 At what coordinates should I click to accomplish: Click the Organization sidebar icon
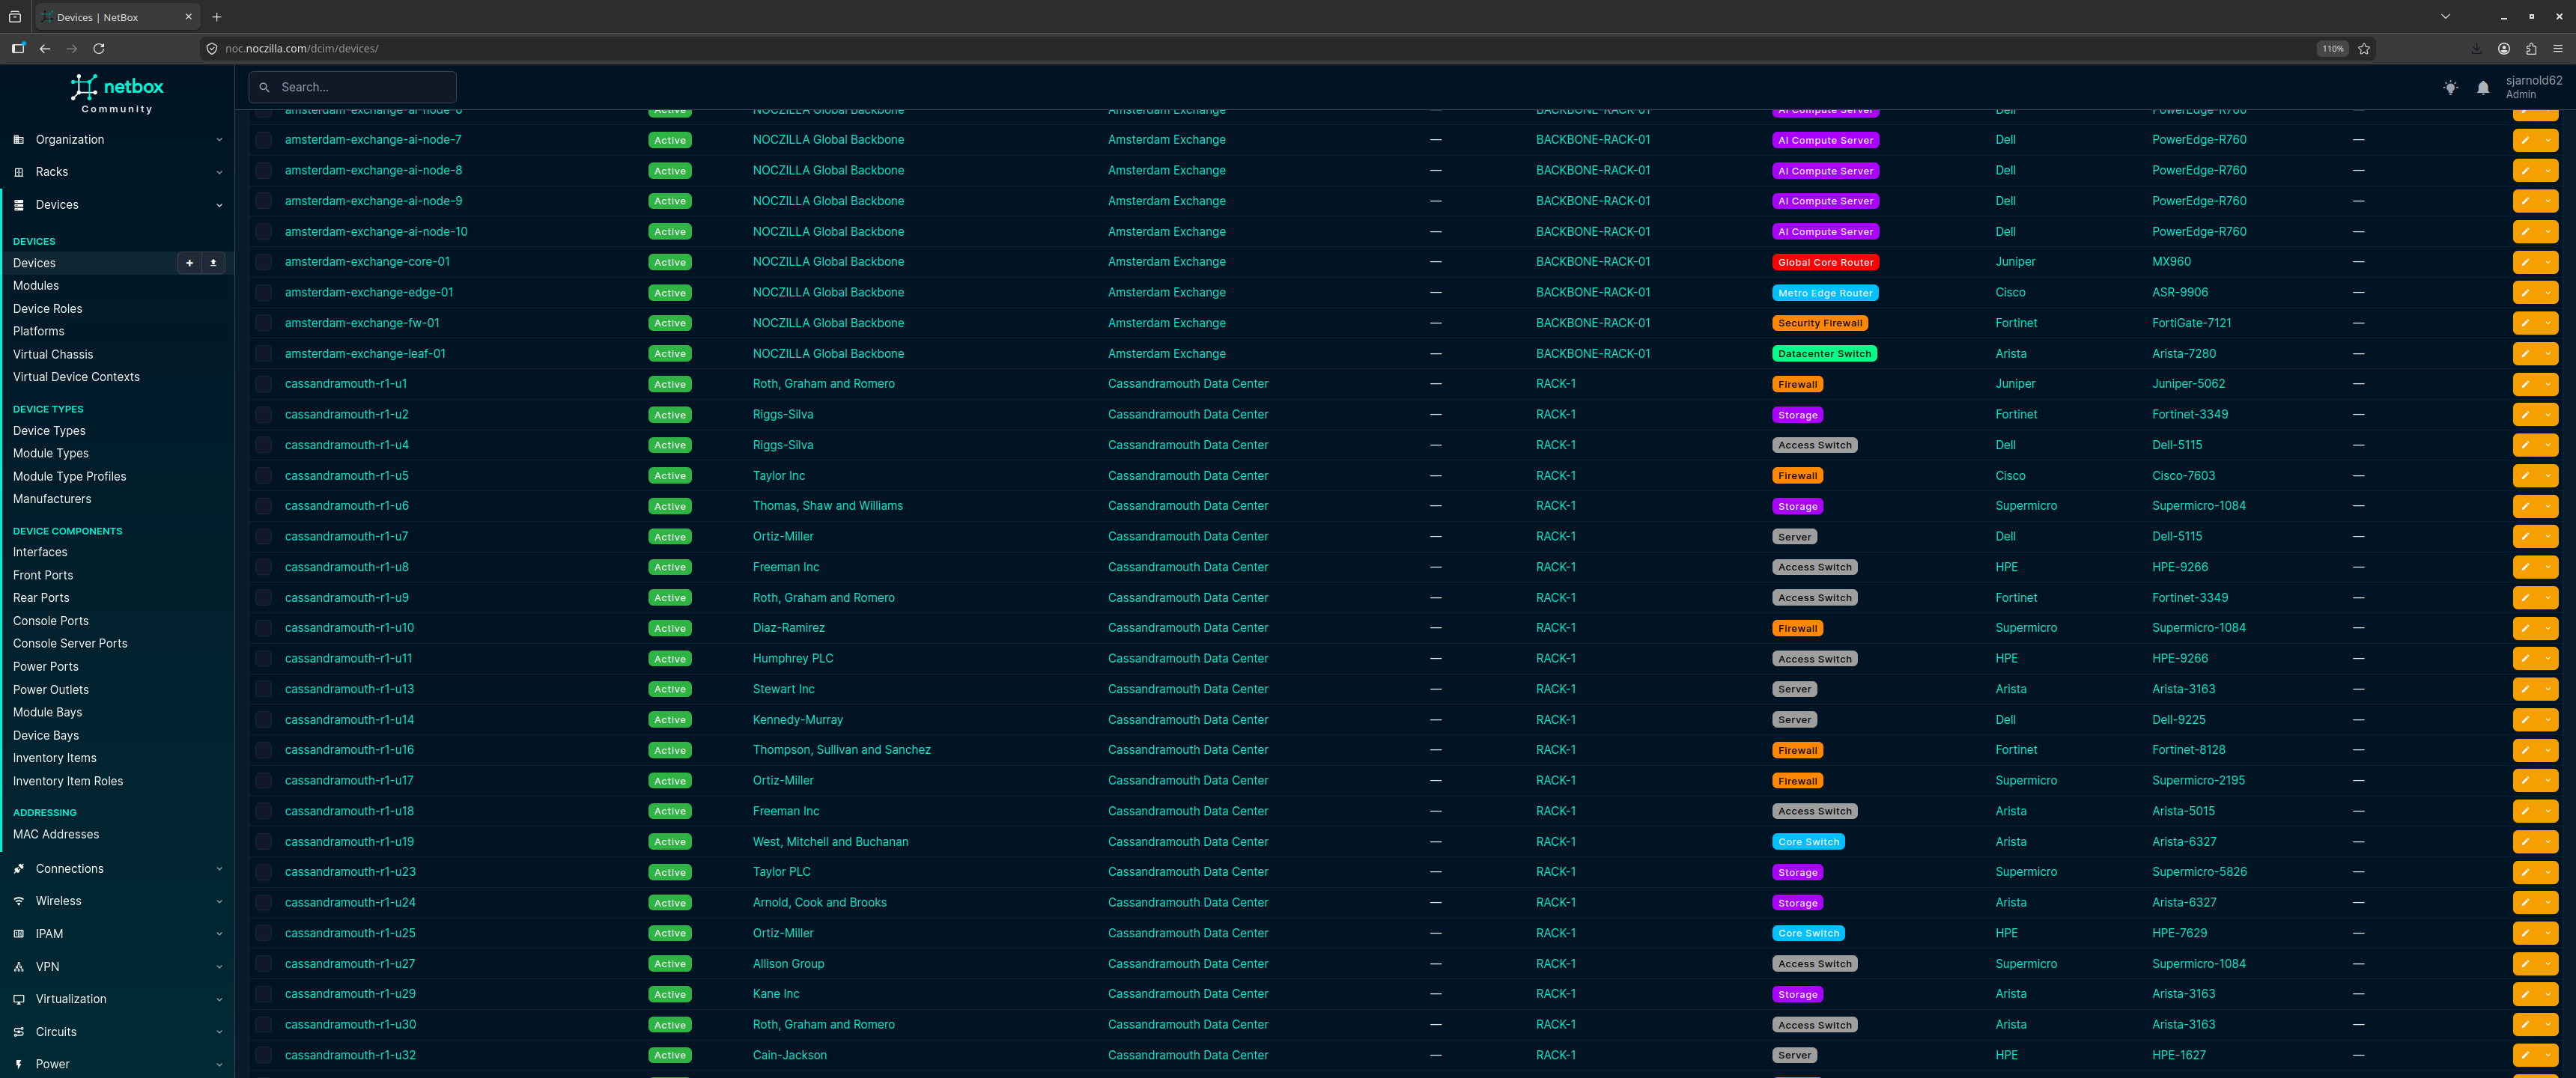19,140
